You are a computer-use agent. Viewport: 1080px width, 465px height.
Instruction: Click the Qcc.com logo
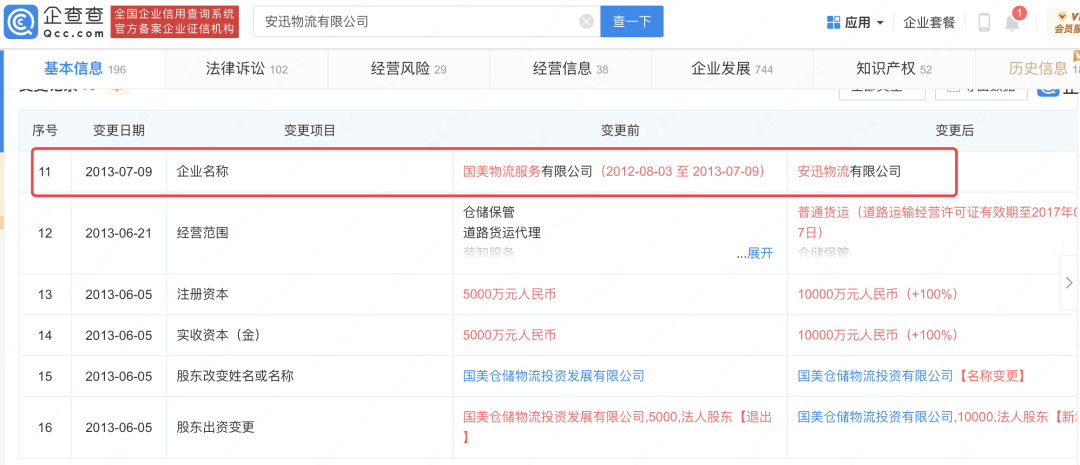[54, 21]
